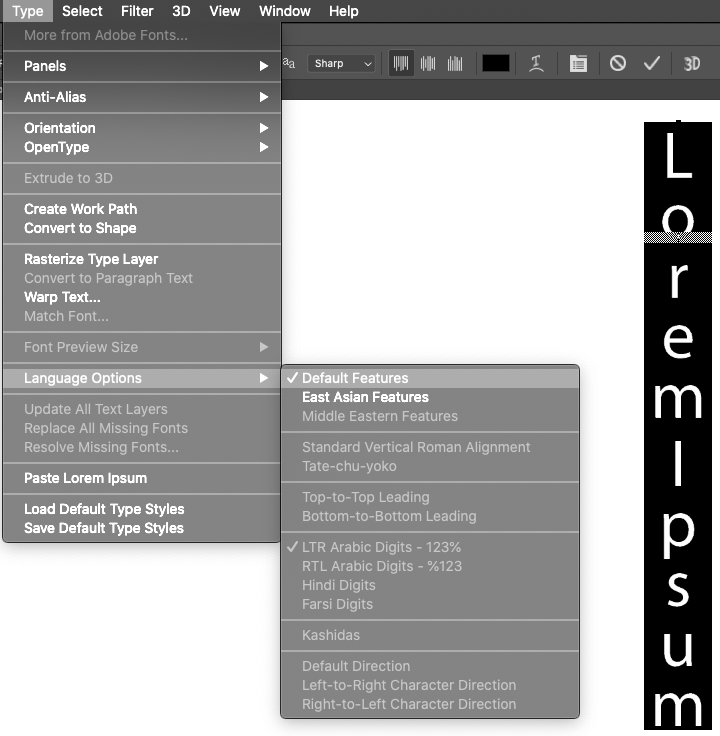Select RTL Arabic Digits - %123
Screen dimensions: 720x736
pos(430,566)
